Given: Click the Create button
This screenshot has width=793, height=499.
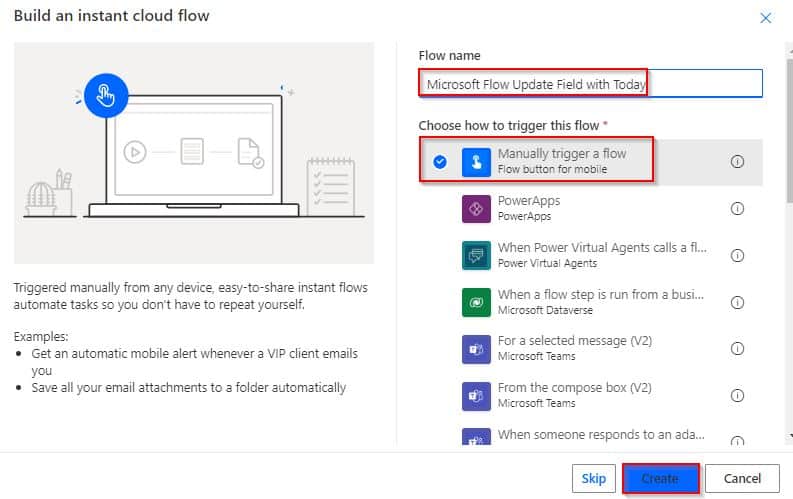Looking at the screenshot, I should coord(660,478).
